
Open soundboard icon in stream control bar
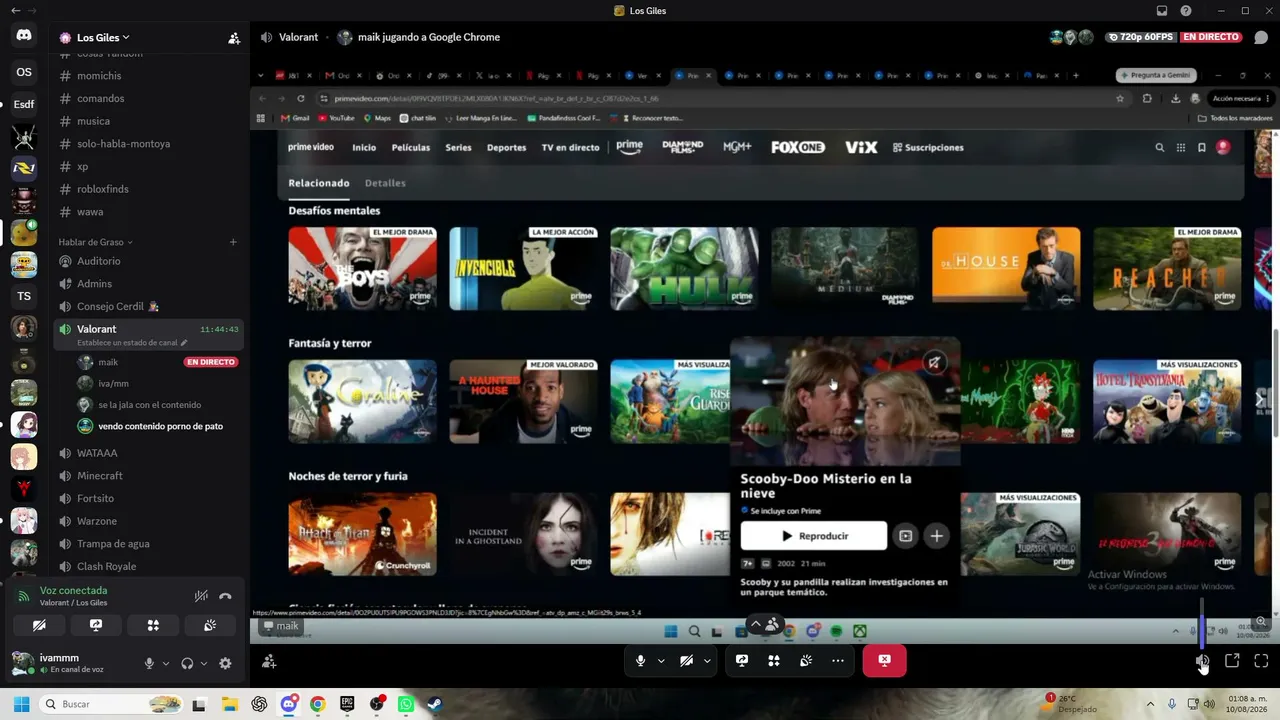coord(806,660)
